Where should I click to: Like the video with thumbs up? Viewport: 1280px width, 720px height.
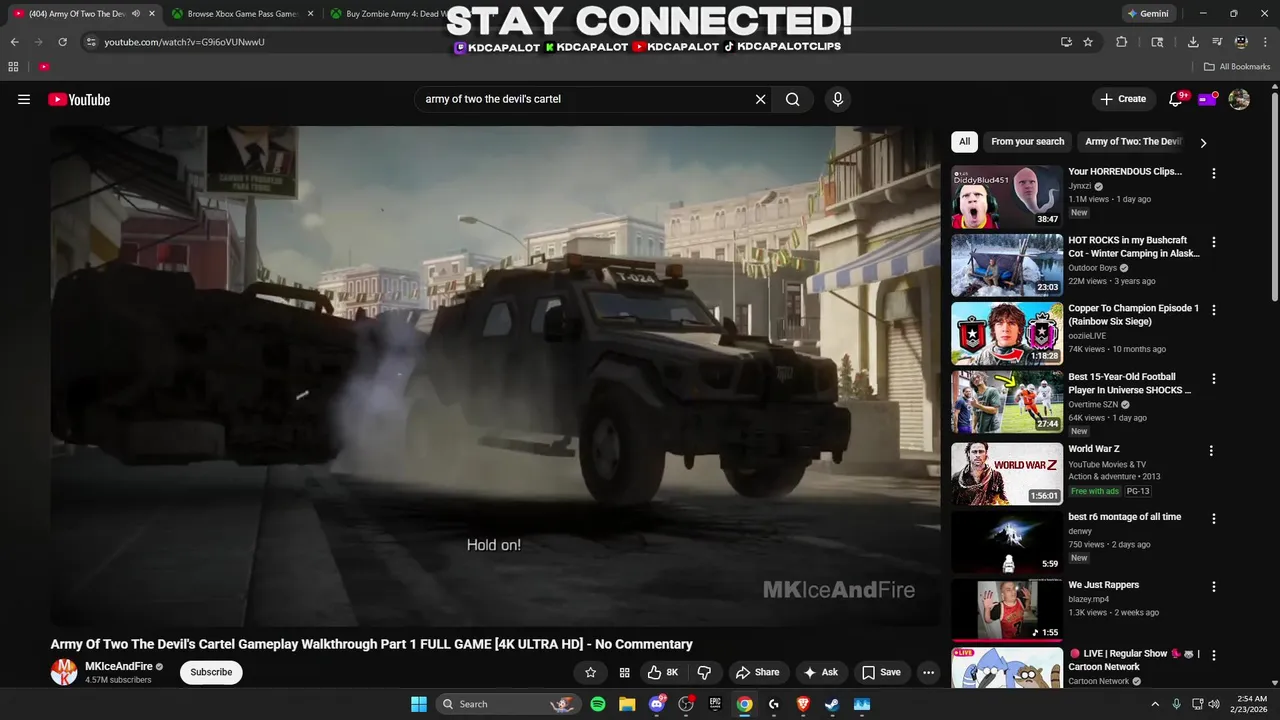click(x=663, y=672)
